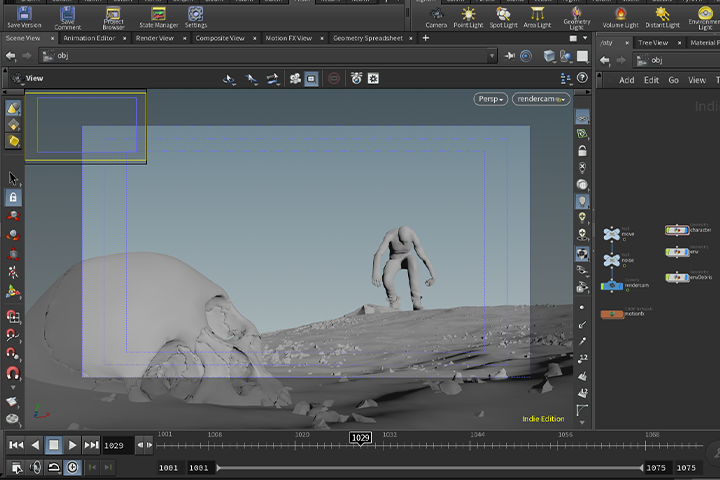Click the viewport help question mark icon
This screenshot has height=480, width=720.
(582, 78)
